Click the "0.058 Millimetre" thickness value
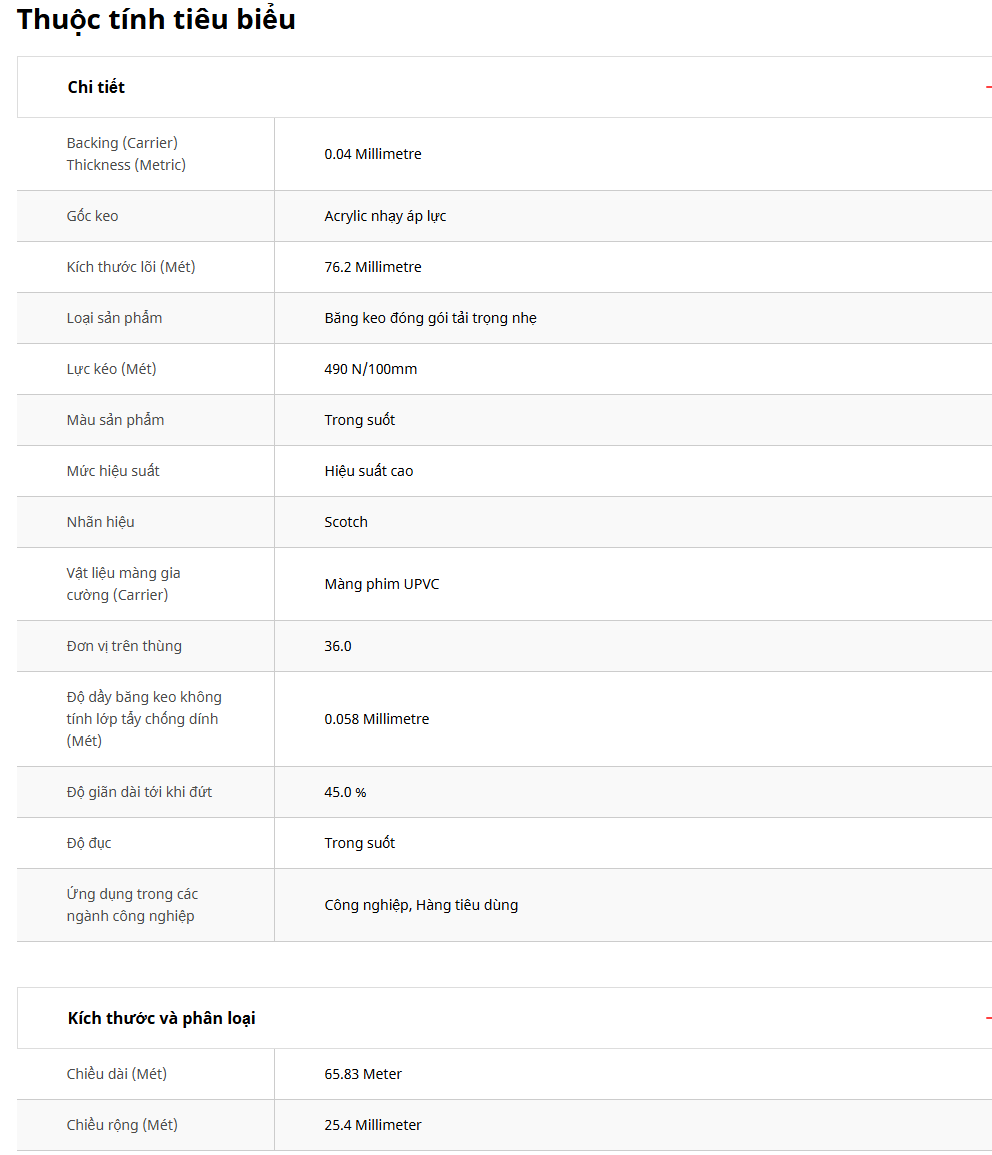 point(376,719)
